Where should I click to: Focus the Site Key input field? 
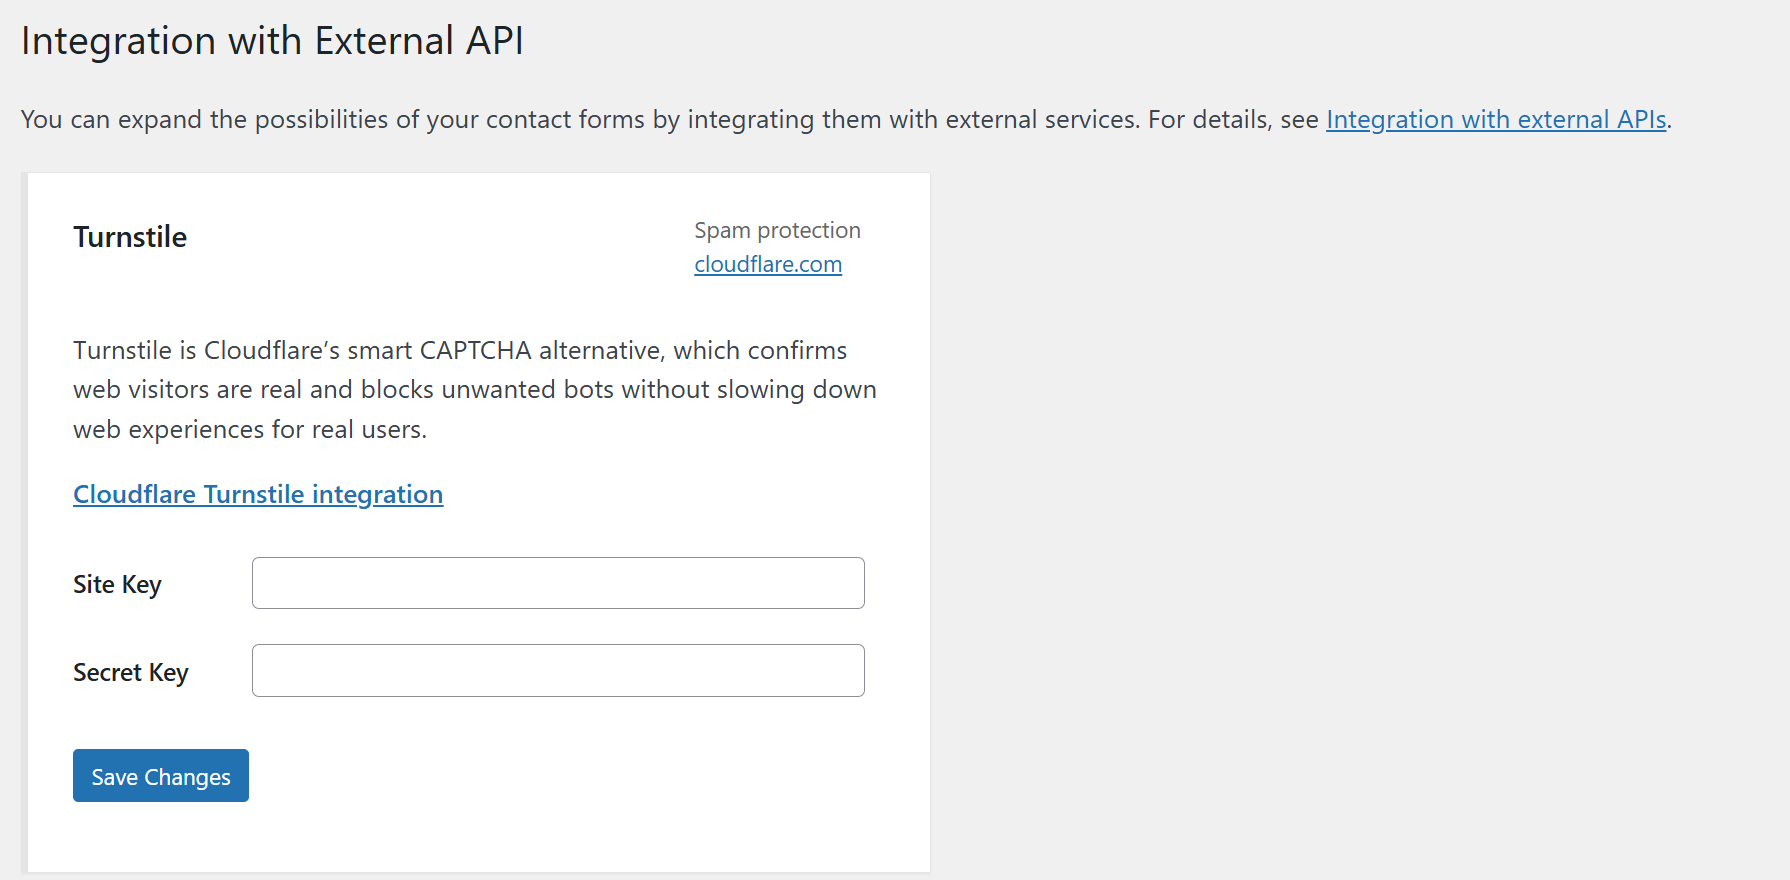(x=558, y=583)
